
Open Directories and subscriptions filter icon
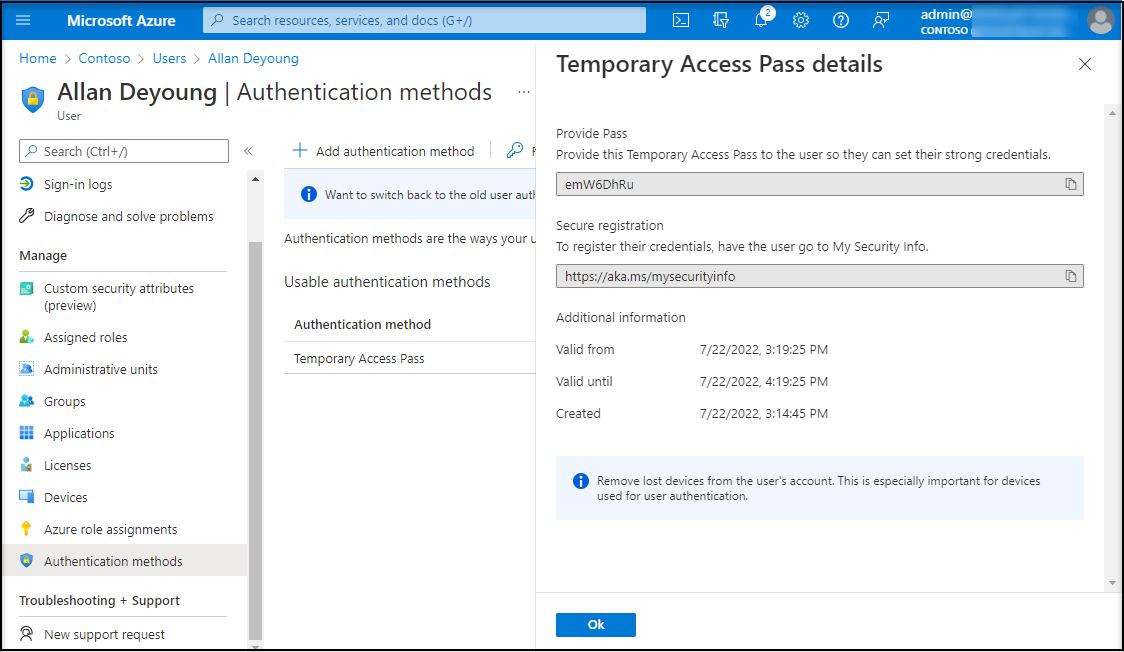(721, 20)
